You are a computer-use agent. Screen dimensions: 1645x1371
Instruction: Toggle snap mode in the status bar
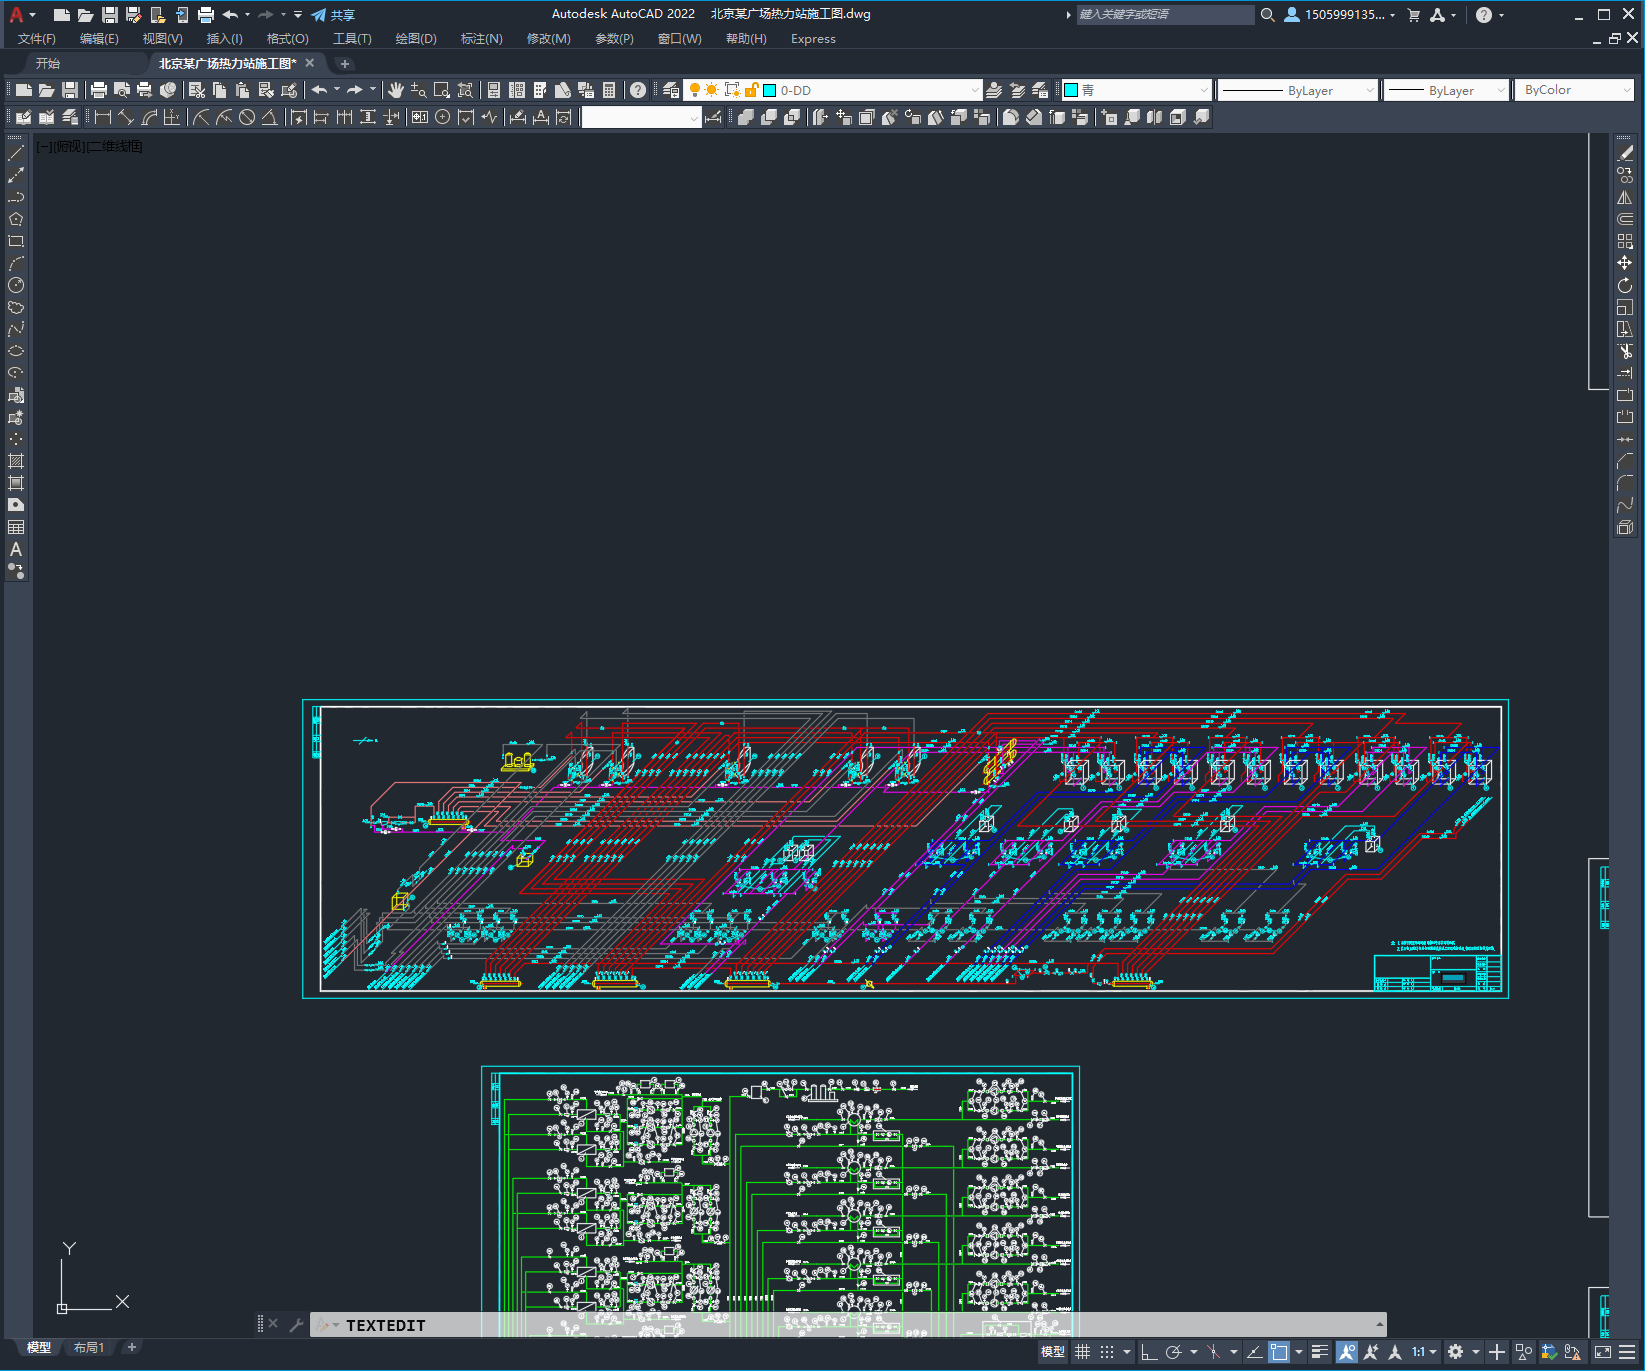1107,1352
